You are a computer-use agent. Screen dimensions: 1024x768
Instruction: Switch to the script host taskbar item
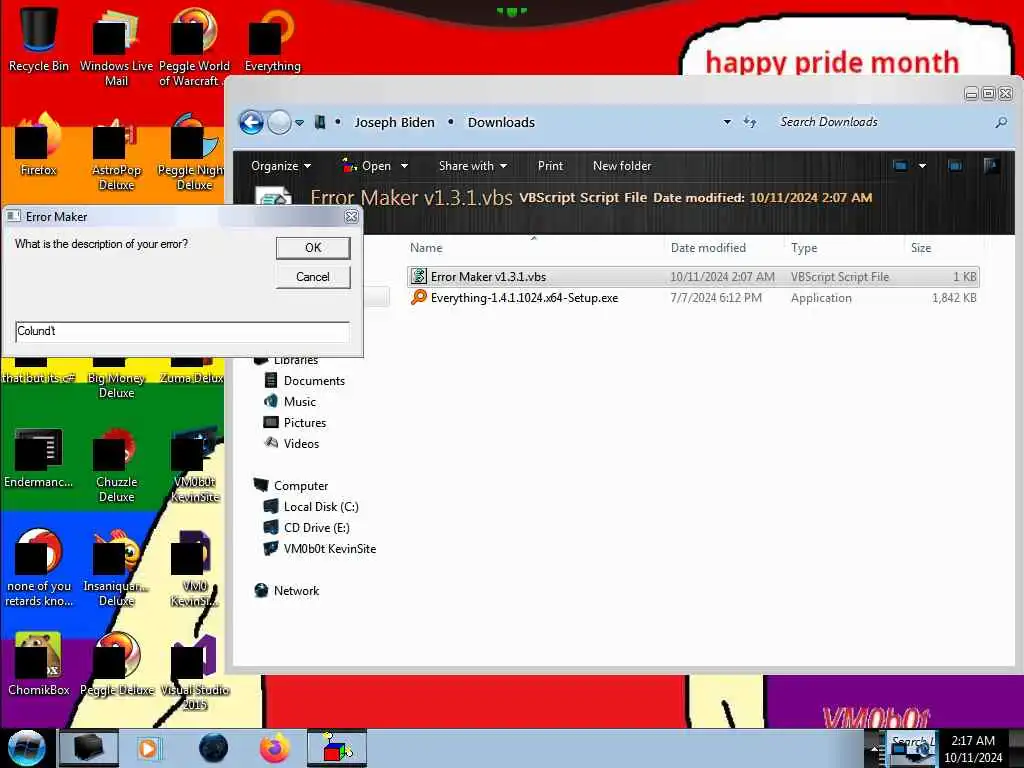tap(337, 748)
